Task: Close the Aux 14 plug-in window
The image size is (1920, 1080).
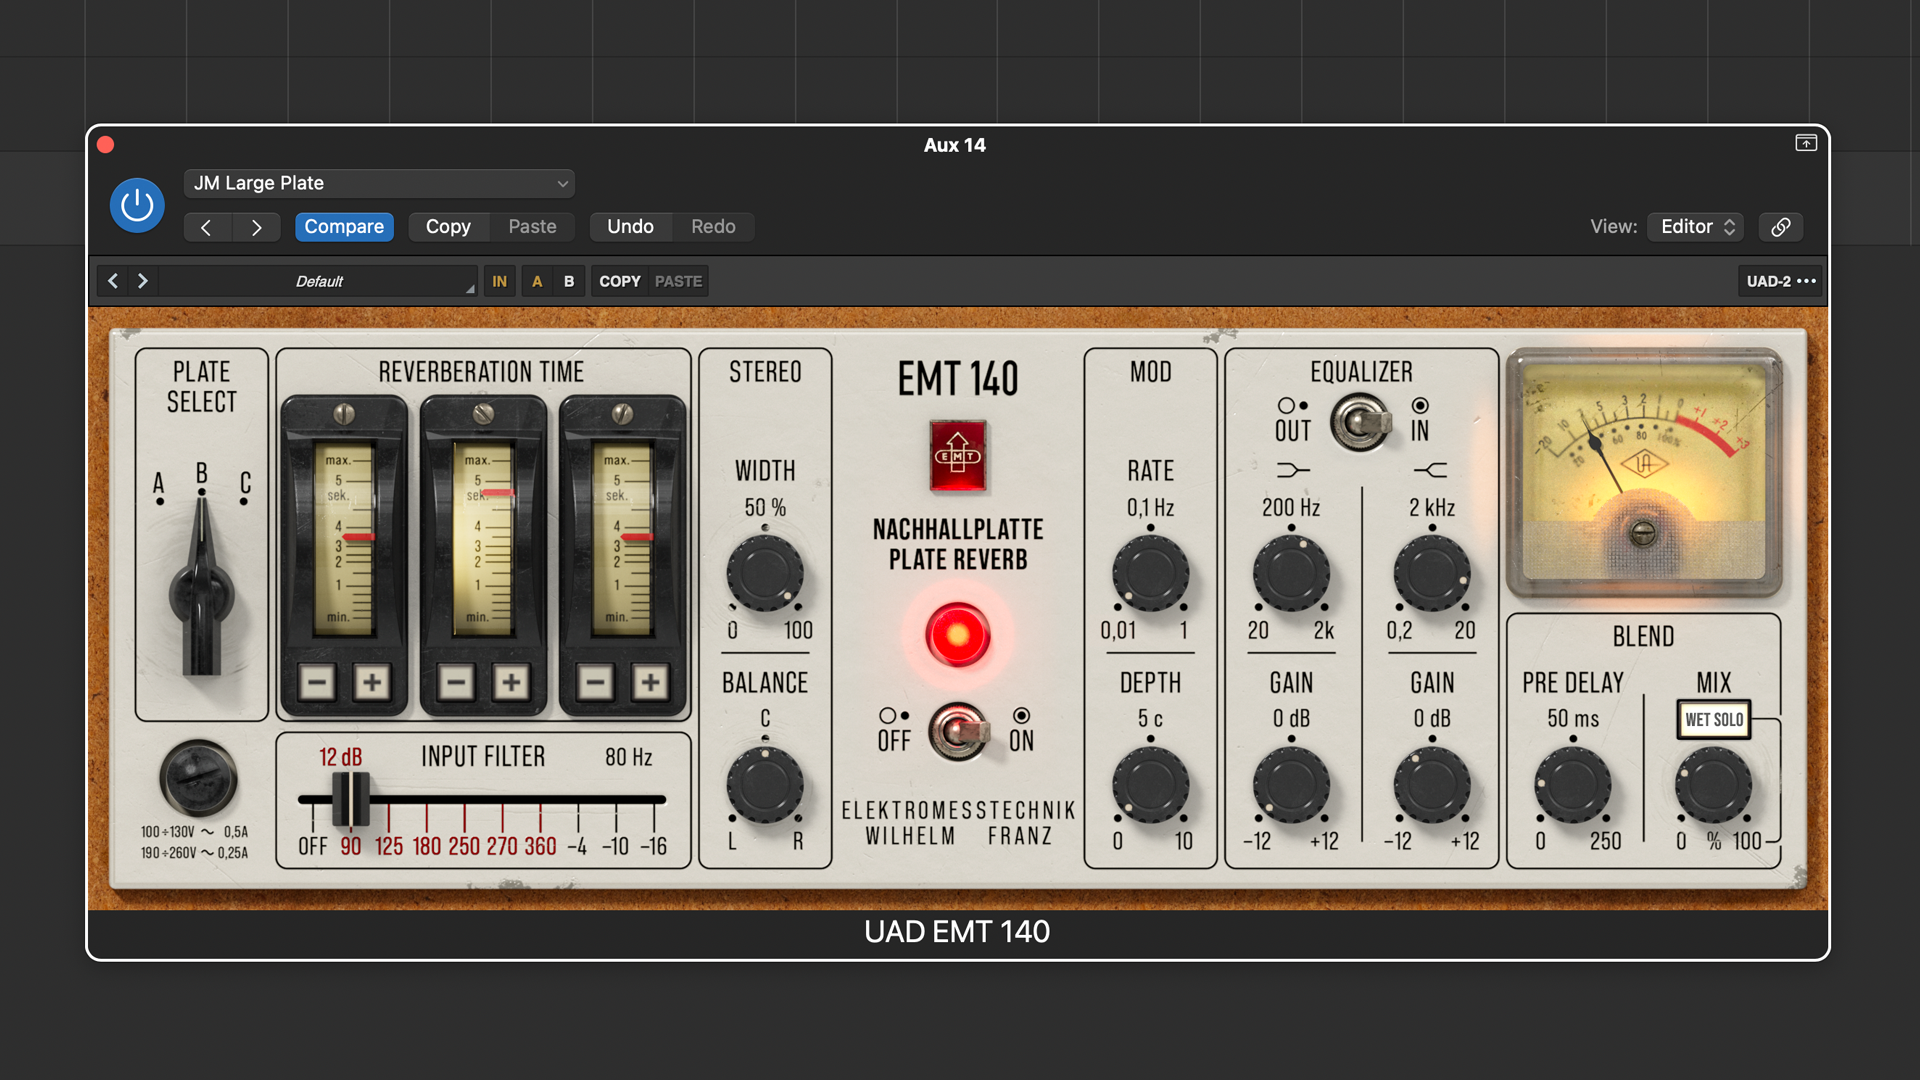Action: tap(106, 145)
